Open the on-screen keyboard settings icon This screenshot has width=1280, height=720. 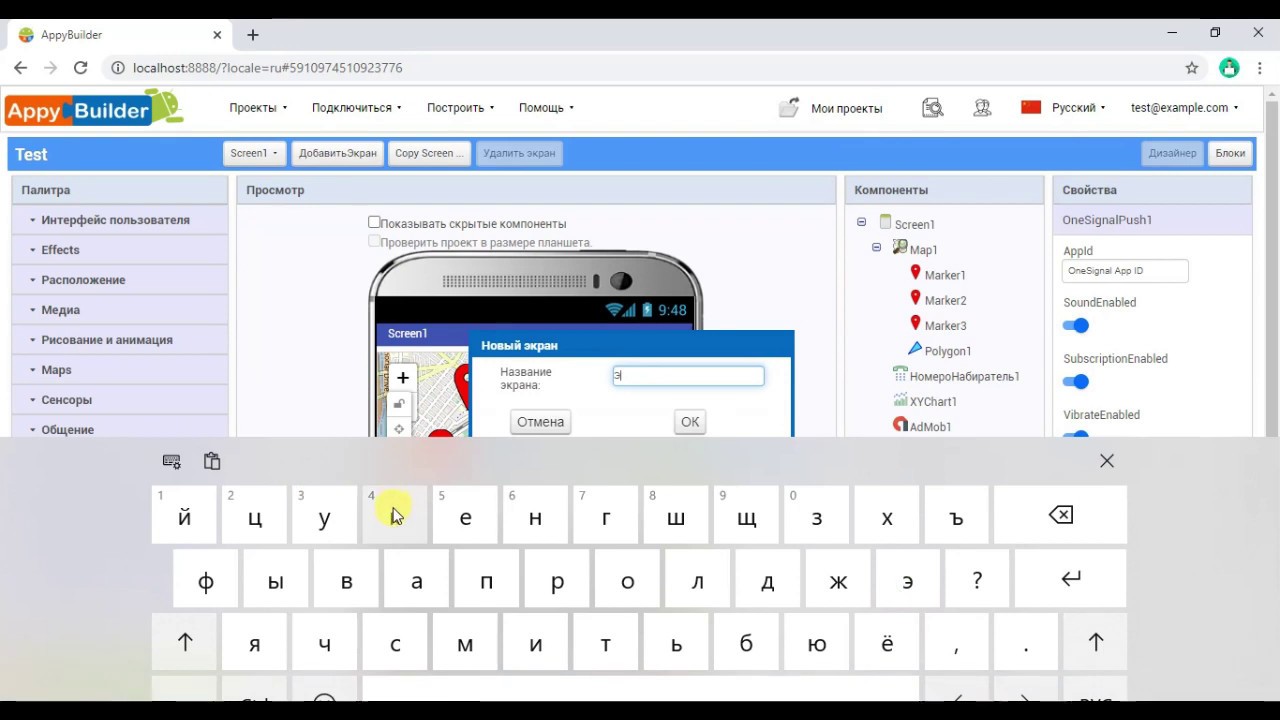[x=172, y=461]
